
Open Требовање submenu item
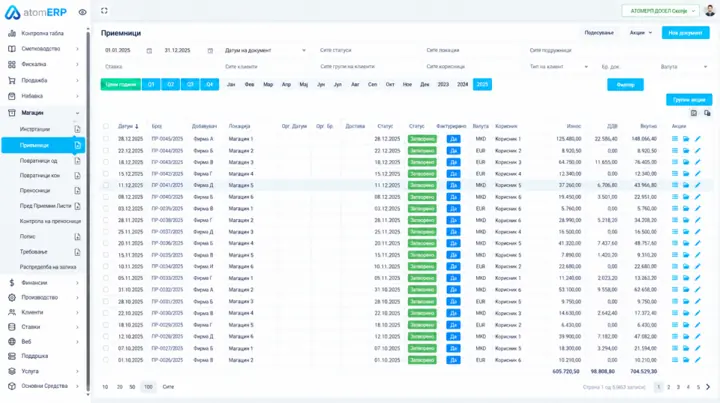point(34,252)
